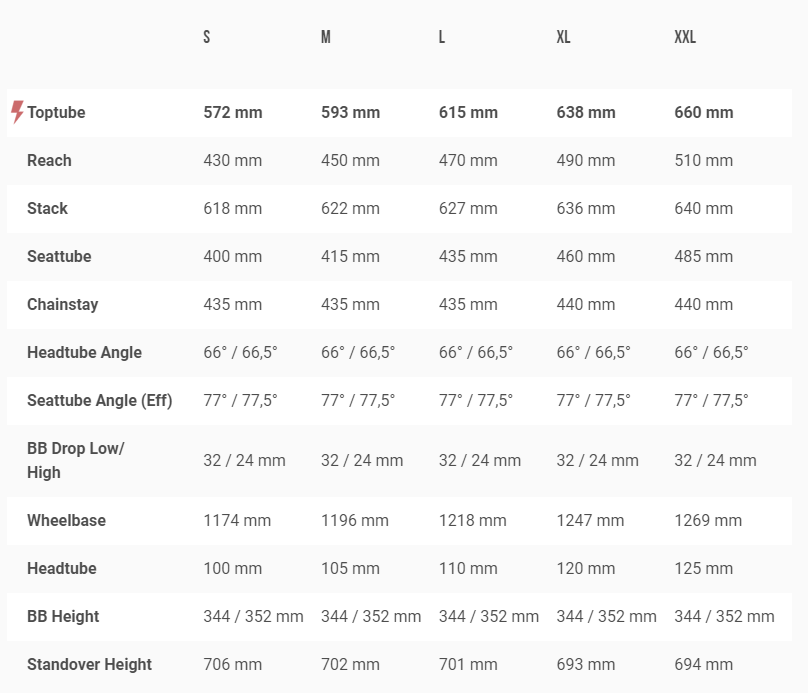
Task: Select the M size column header
Action: pyautogui.click(x=326, y=37)
